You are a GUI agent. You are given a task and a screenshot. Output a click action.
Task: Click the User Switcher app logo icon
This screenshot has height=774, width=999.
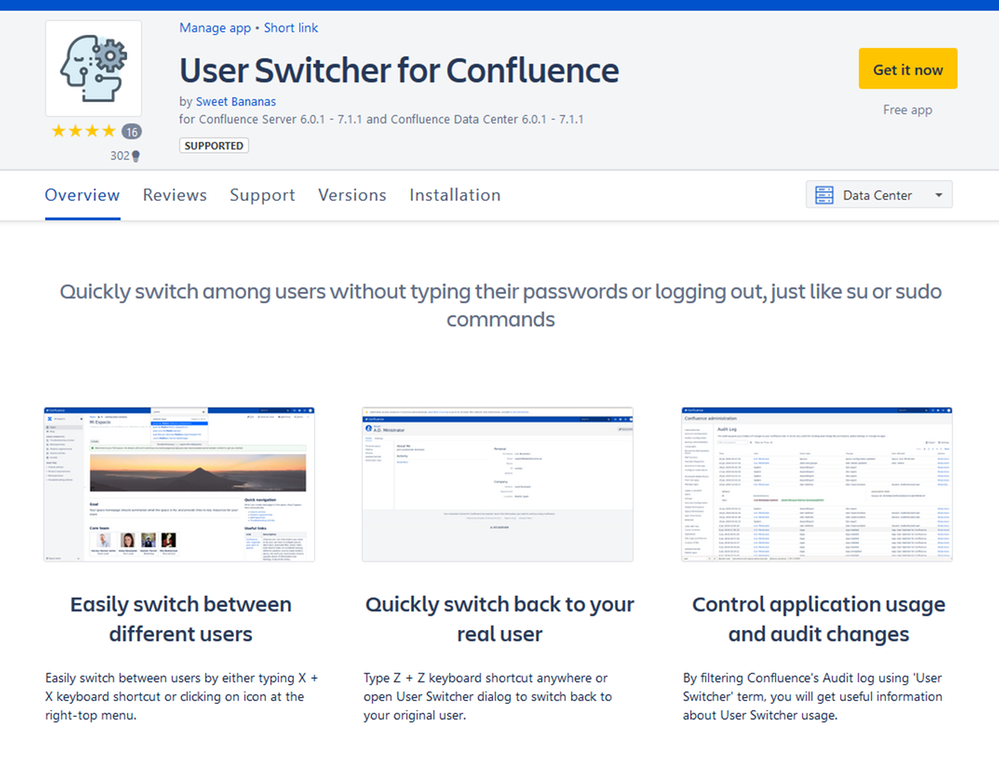(94, 68)
